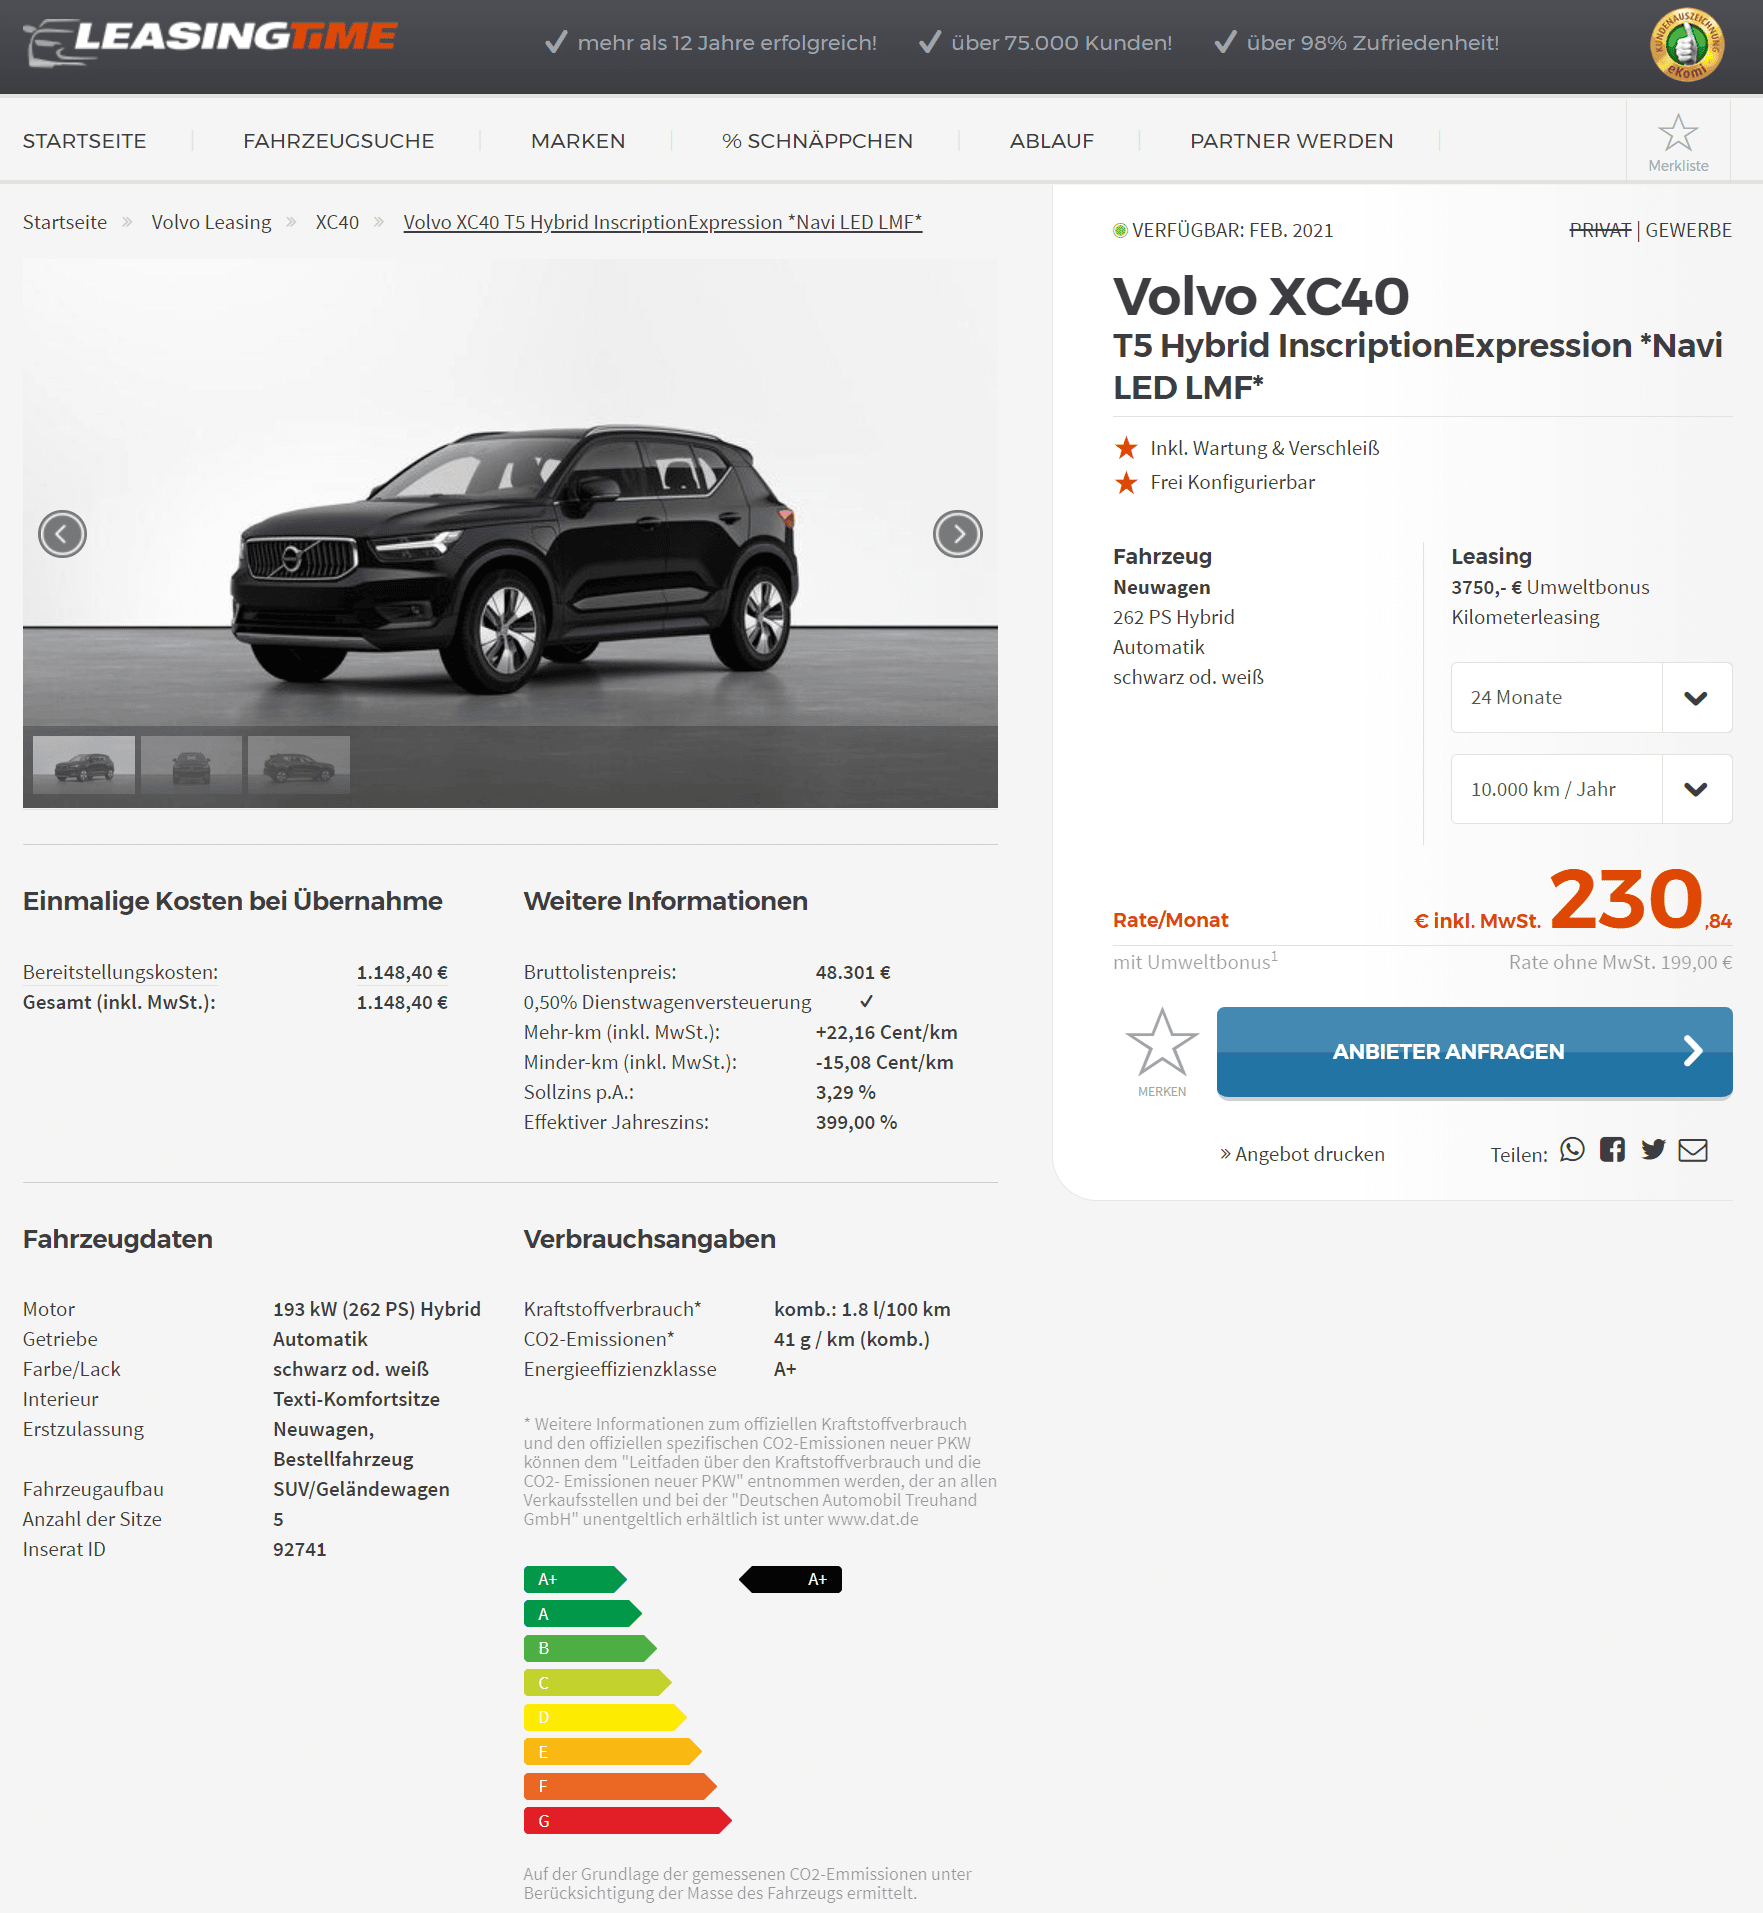Click XC40 breadcrumb link
This screenshot has height=1913, width=1763.
tap(337, 222)
